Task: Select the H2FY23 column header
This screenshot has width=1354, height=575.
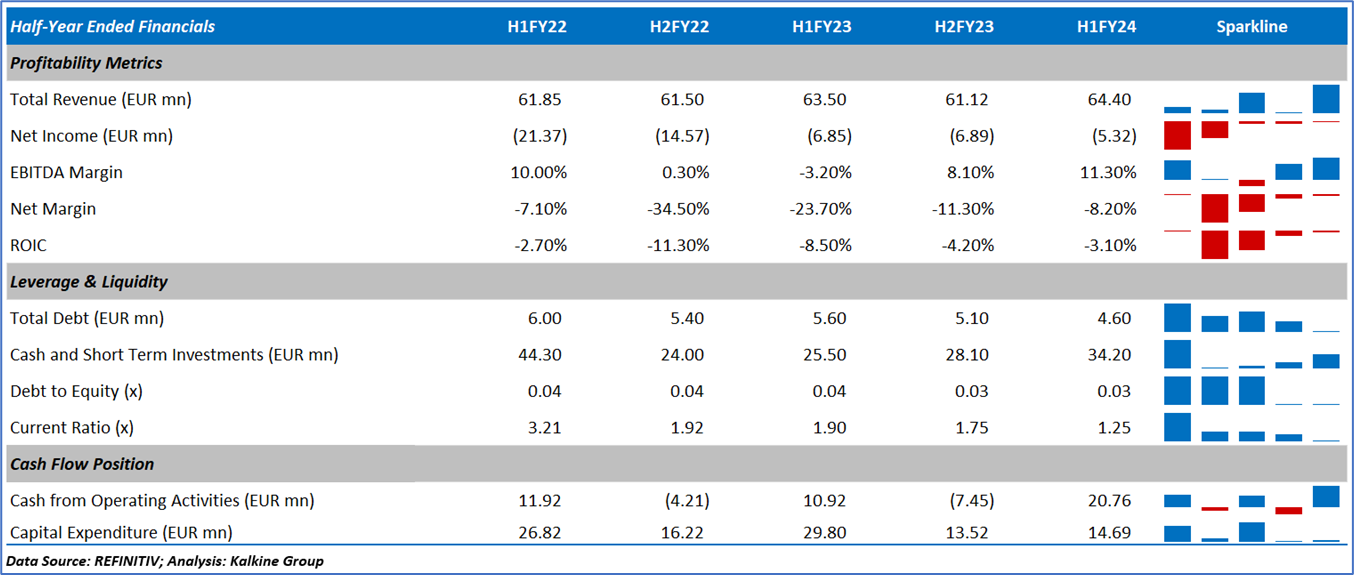Action: [964, 27]
